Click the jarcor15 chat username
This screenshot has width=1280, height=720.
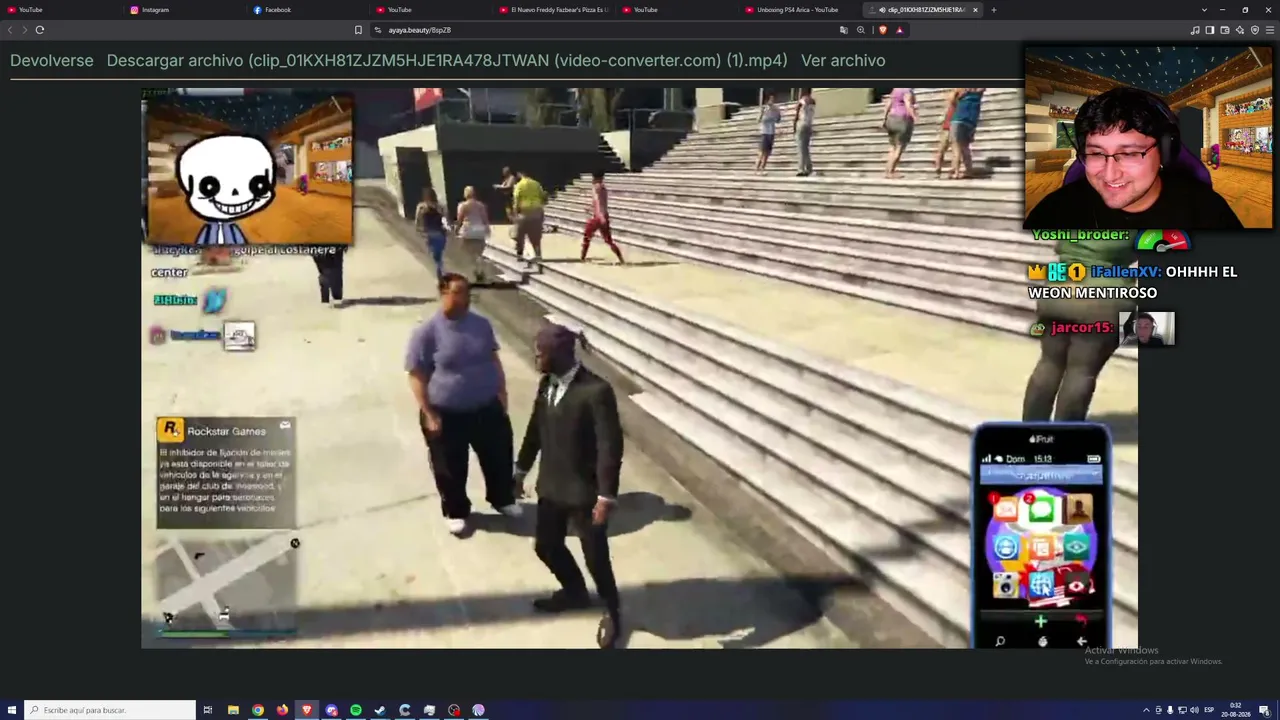pyautogui.click(x=1082, y=328)
